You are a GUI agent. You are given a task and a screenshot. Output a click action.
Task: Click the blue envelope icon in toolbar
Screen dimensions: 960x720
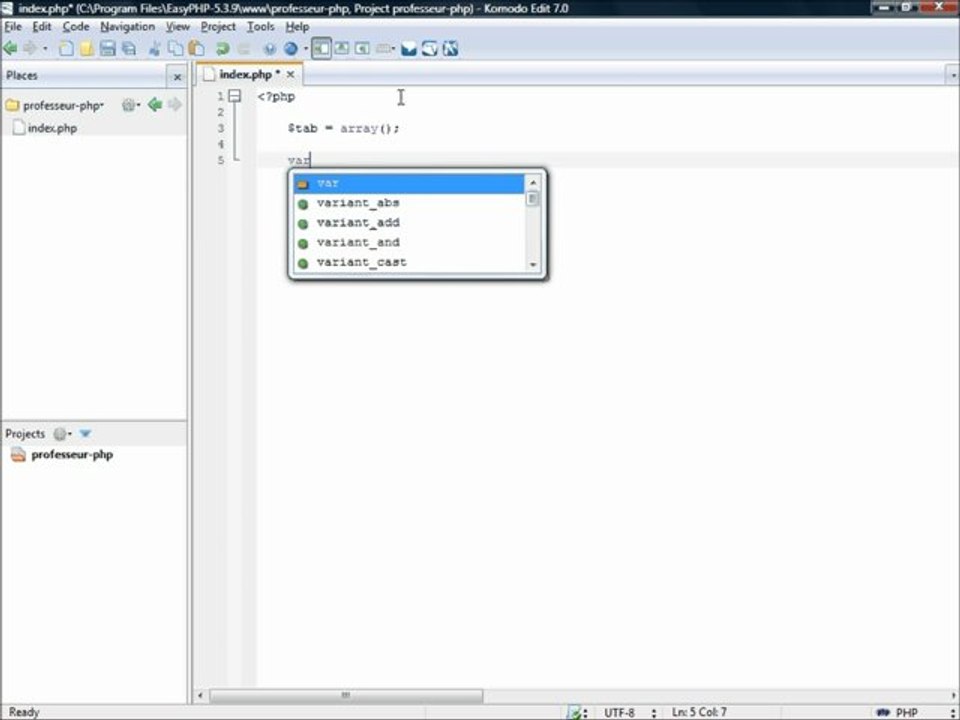point(408,48)
